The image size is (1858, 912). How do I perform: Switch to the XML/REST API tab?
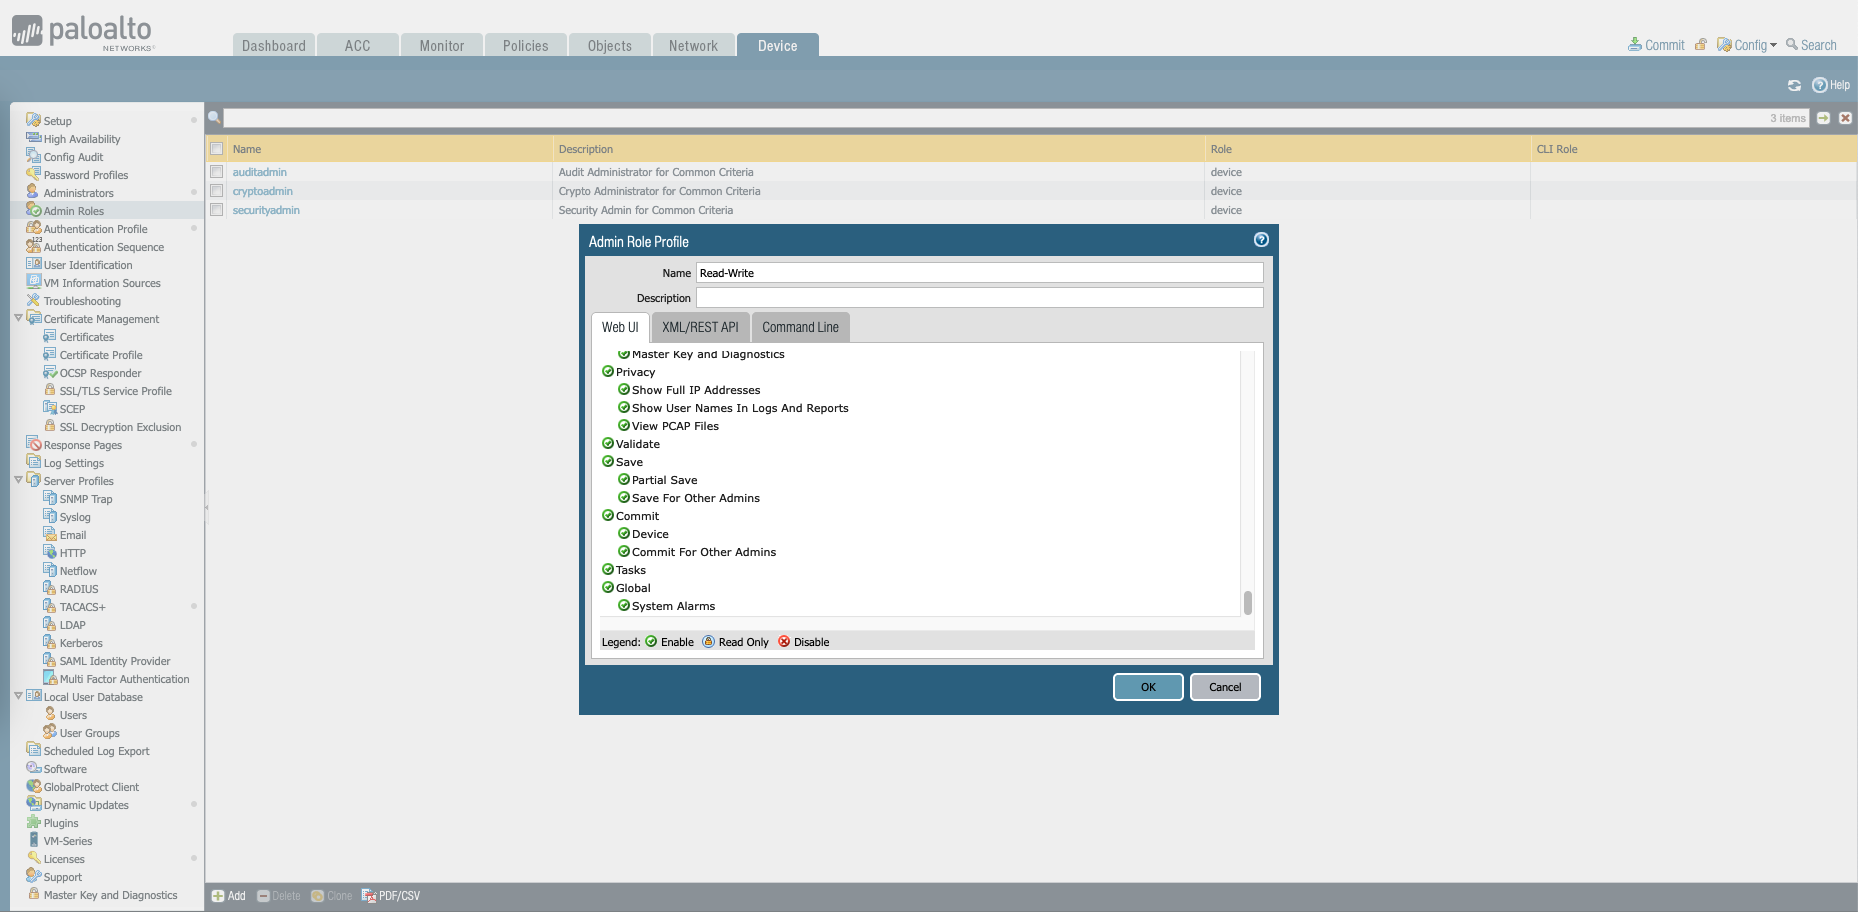pyautogui.click(x=700, y=327)
